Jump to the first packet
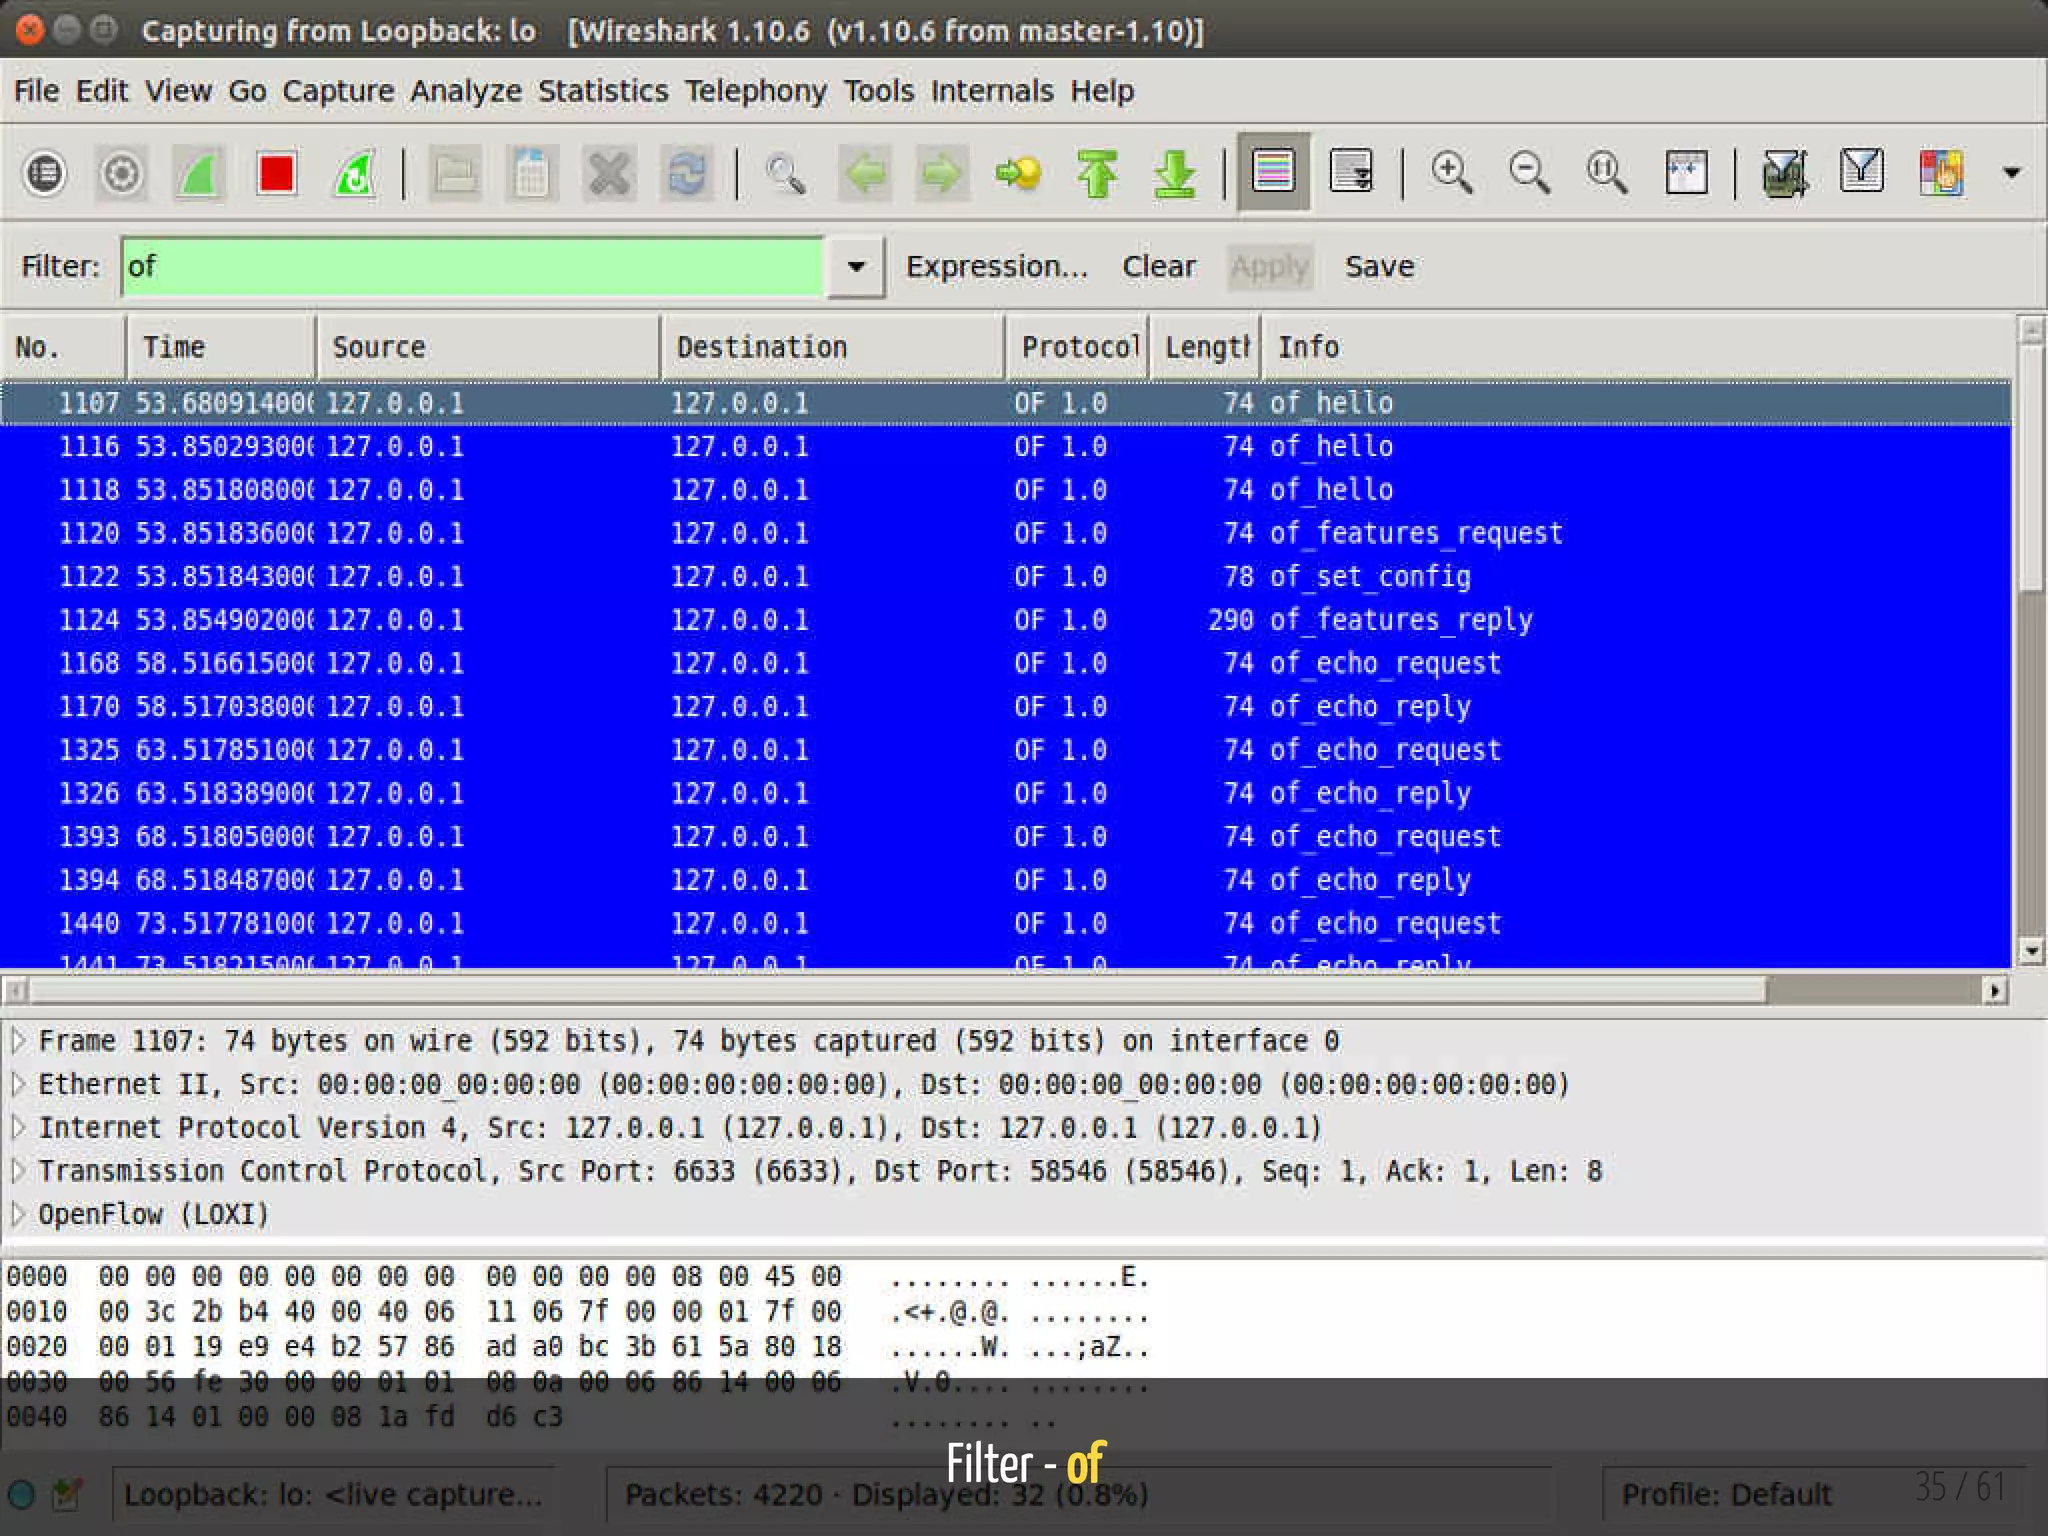The width and height of the screenshot is (2048, 1536). 1097,173
